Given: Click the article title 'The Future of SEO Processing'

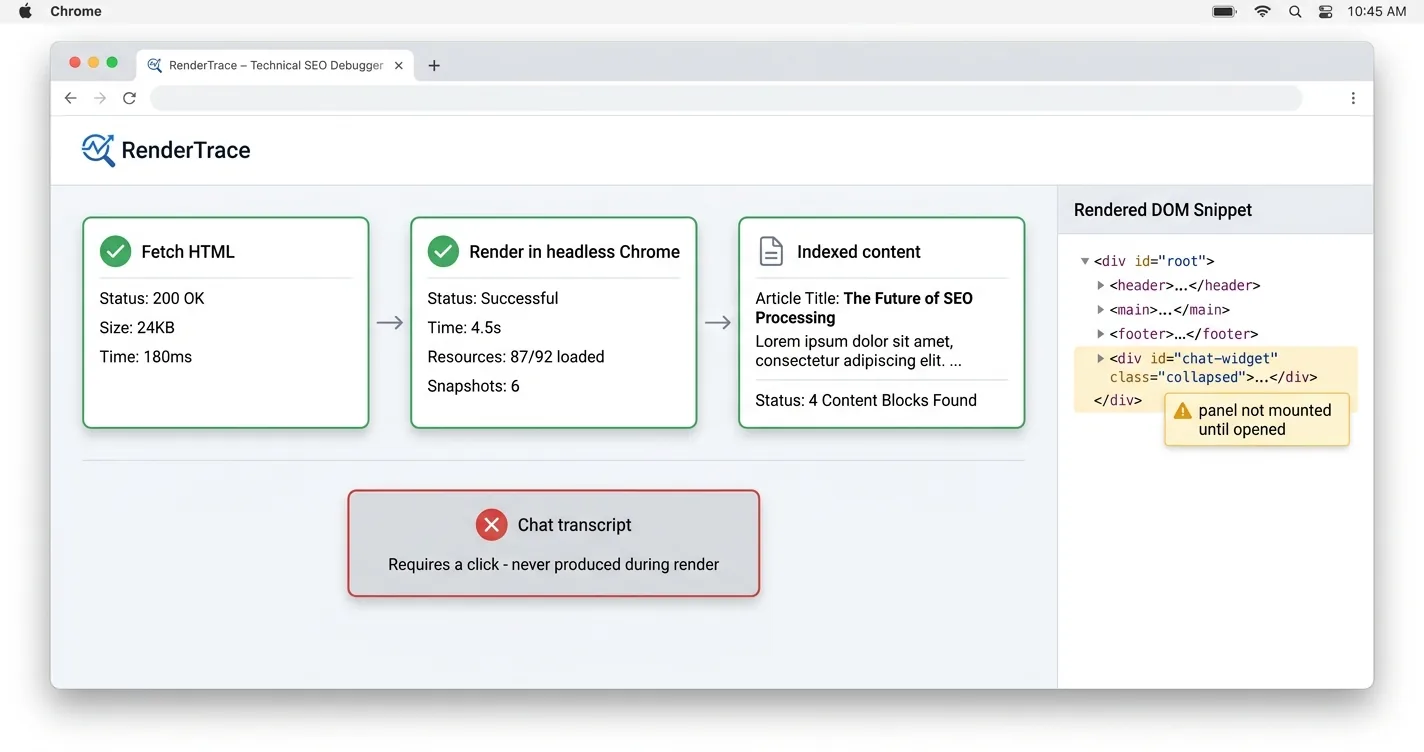Looking at the screenshot, I should (x=864, y=308).
